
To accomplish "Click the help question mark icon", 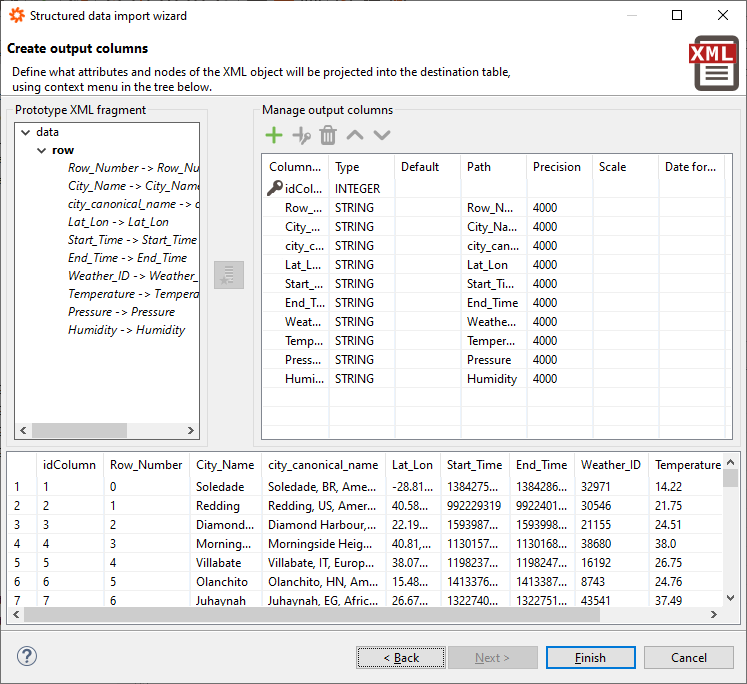I will tap(27, 657).
